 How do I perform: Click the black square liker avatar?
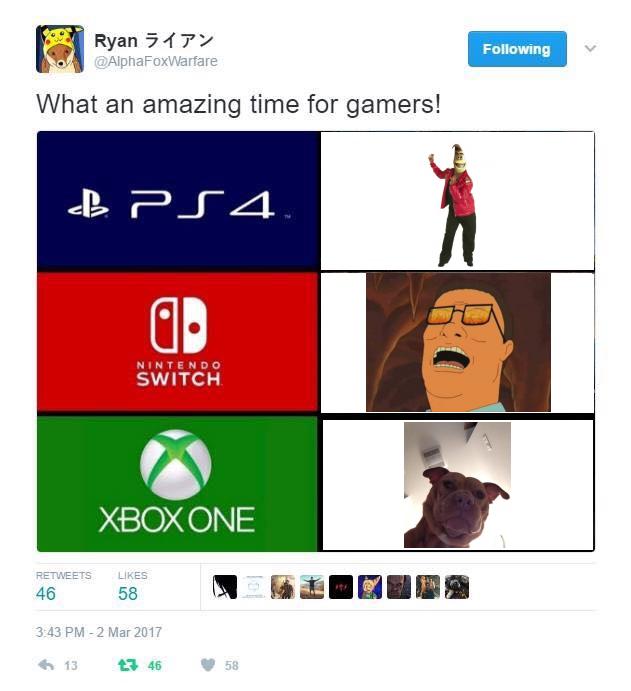tap(341, 587)
